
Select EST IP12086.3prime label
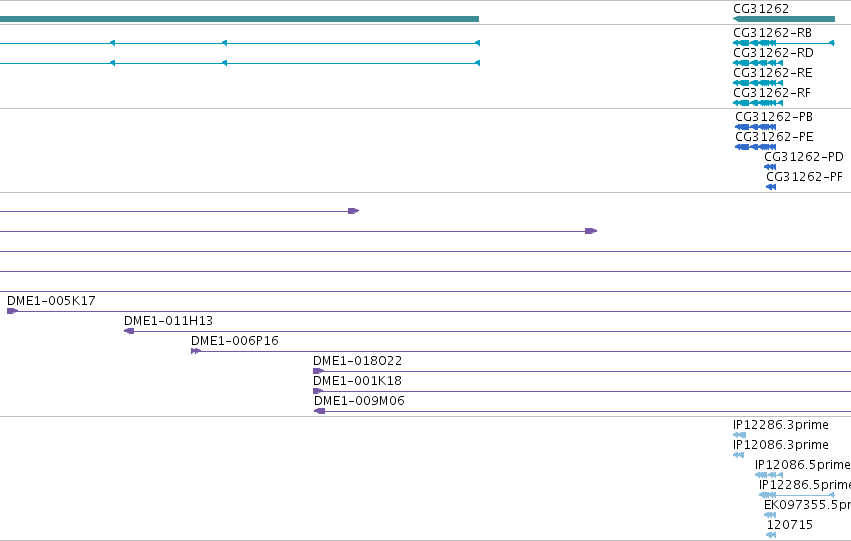(x=780, y=445)
